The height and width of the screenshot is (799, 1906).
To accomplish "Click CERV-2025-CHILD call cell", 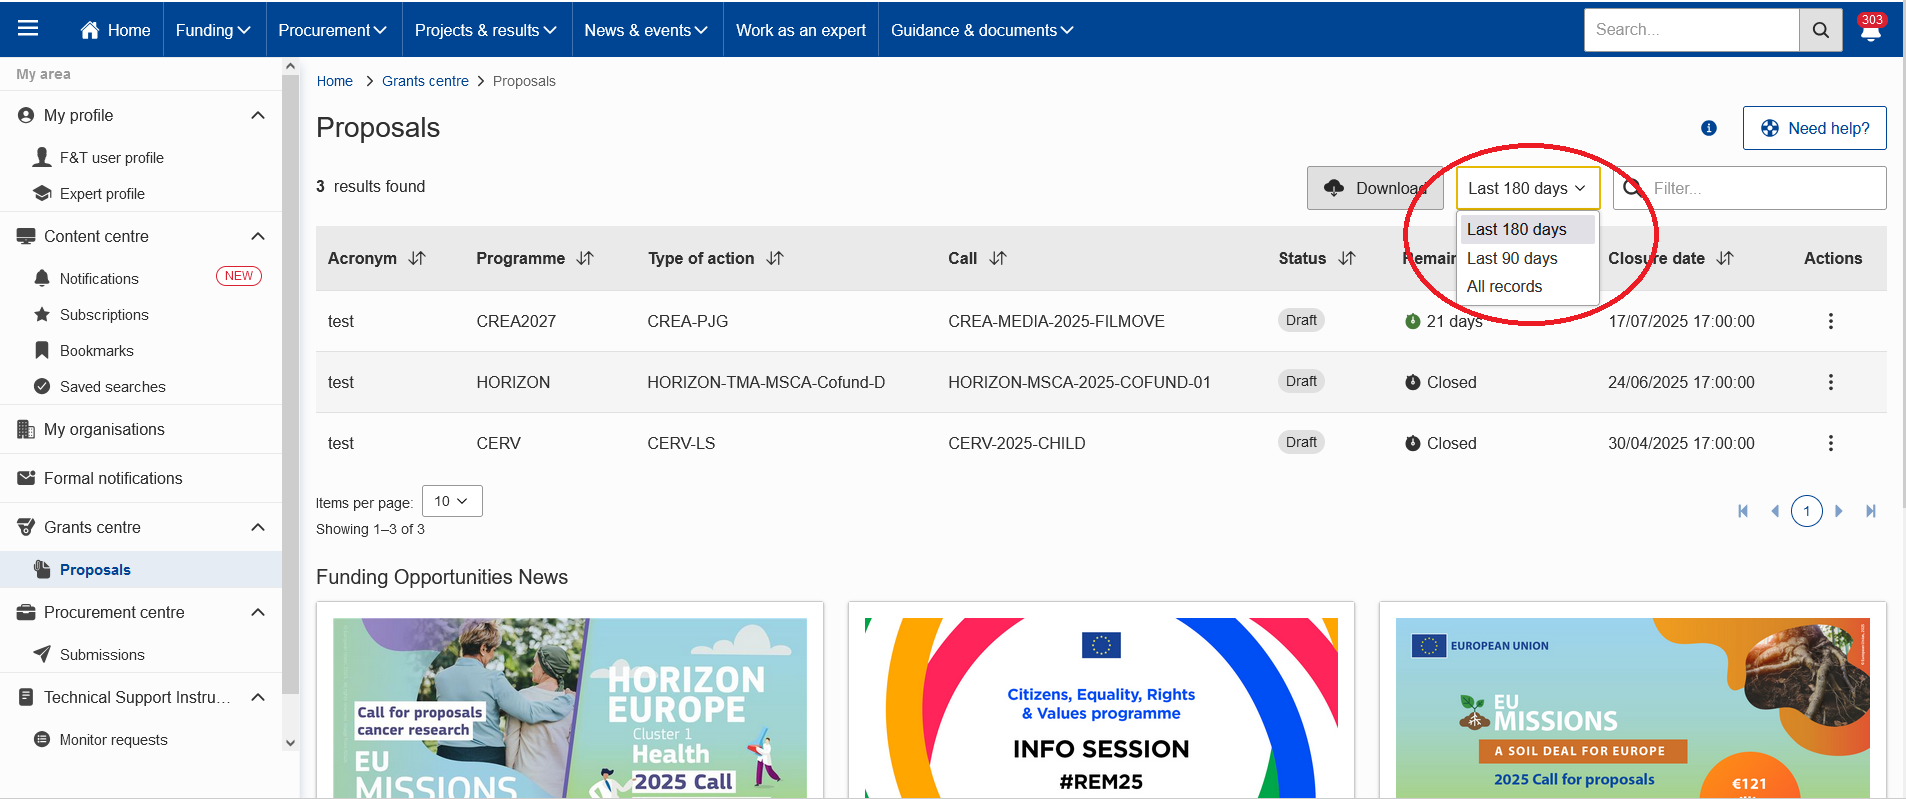I will tap(1016, 443).
